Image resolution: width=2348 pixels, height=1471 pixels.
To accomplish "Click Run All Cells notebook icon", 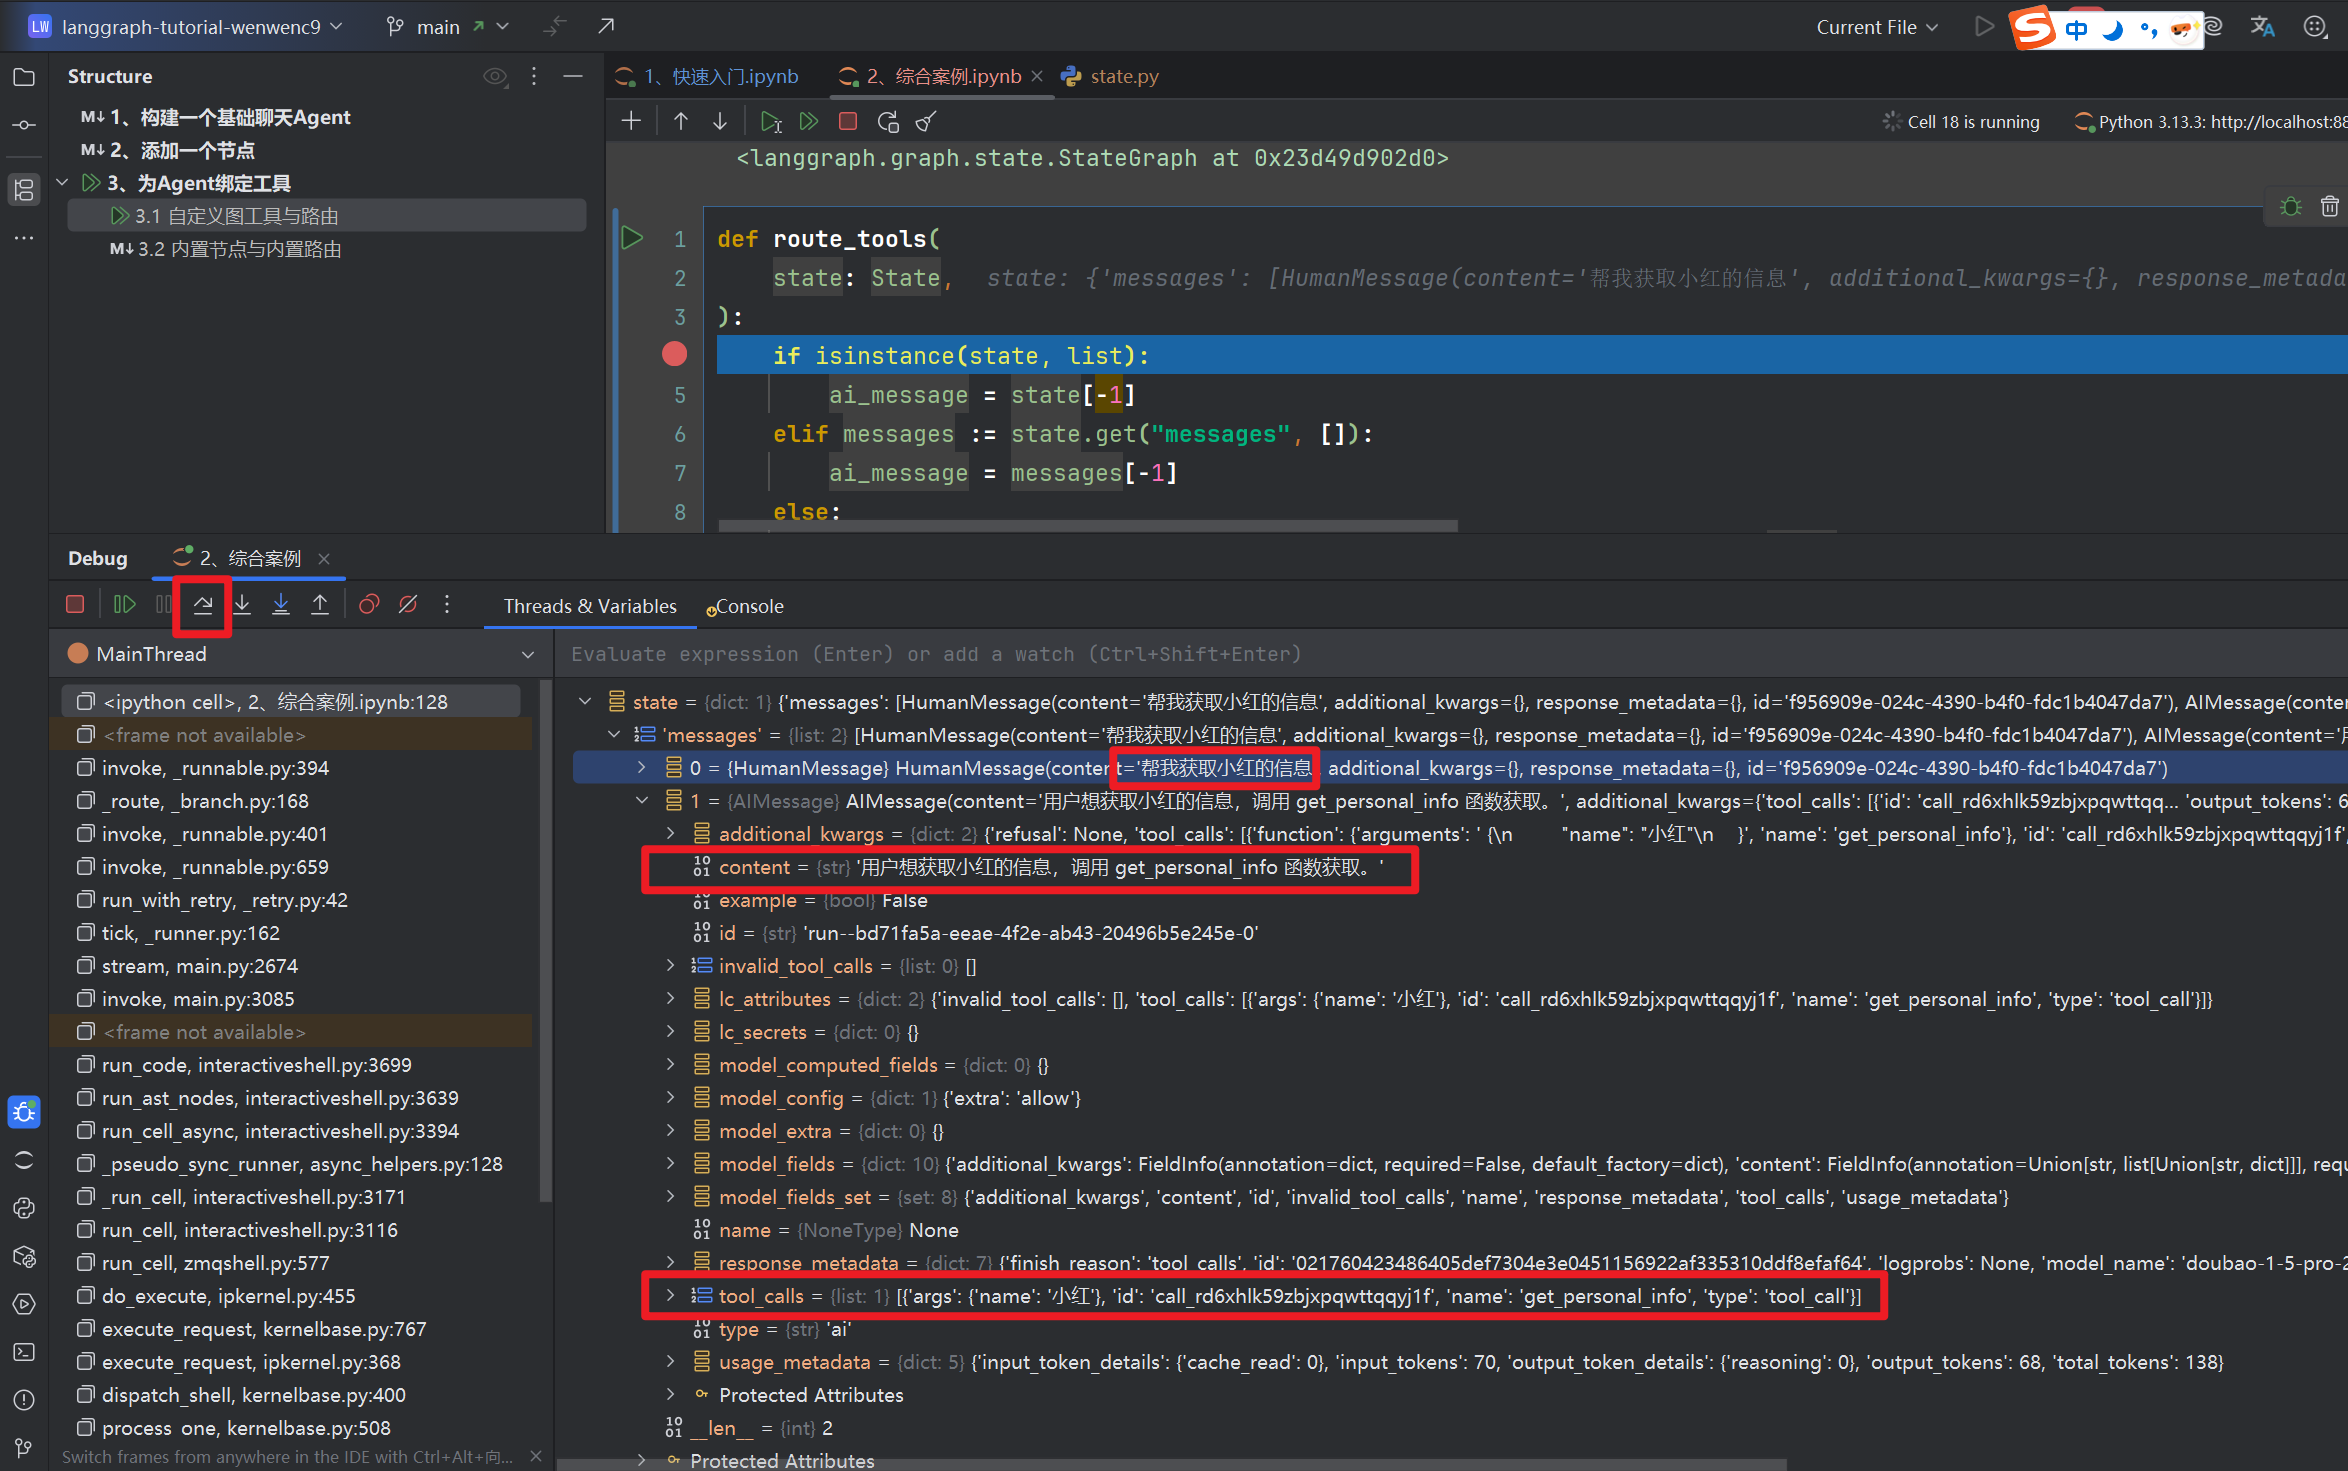I will point(809,122).
